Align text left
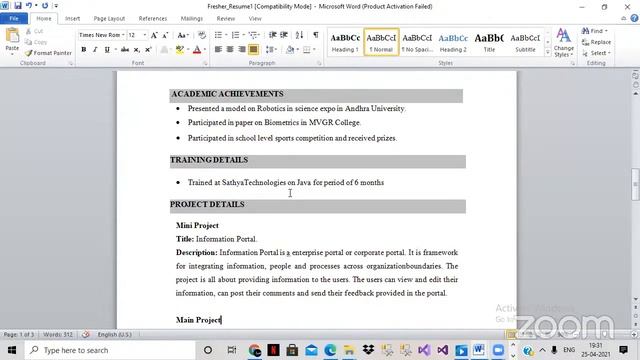This screenshot has width=640, height=360. [x=218, y=49]
